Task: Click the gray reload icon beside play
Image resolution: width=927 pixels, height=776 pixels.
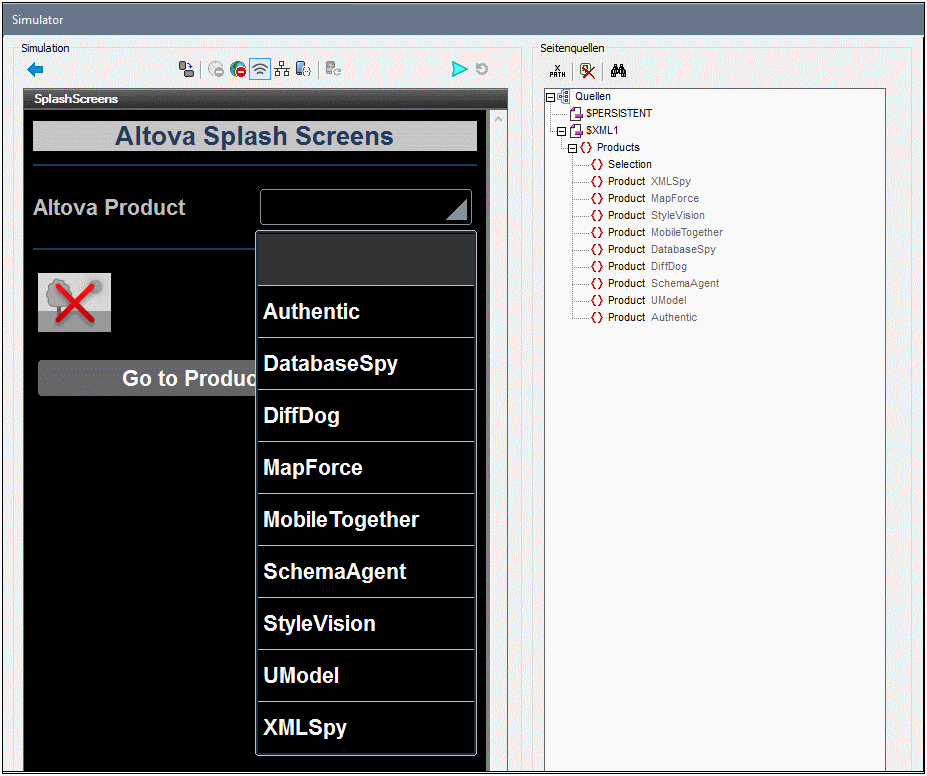Action: point(482,69)
